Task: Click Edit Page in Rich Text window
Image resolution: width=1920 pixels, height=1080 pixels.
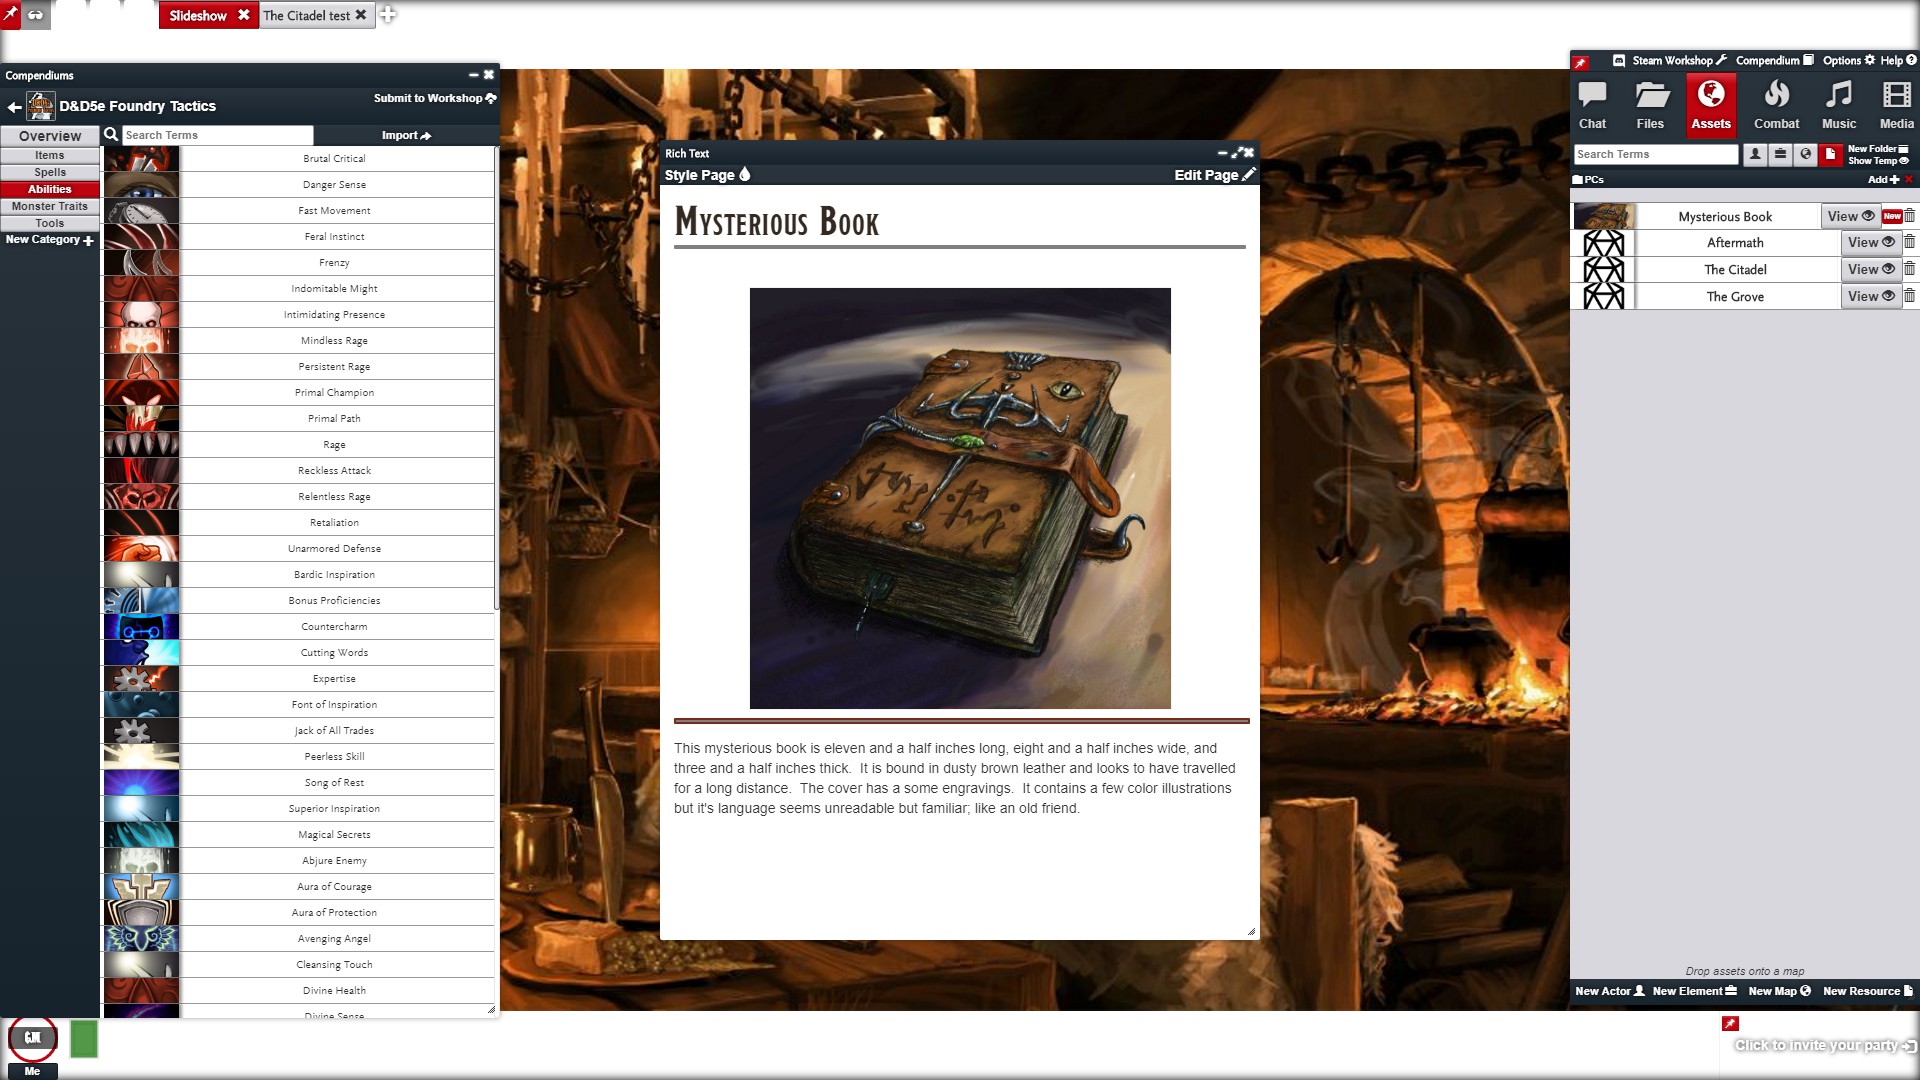Action: pyautogui.click(x=1214, y=175)
